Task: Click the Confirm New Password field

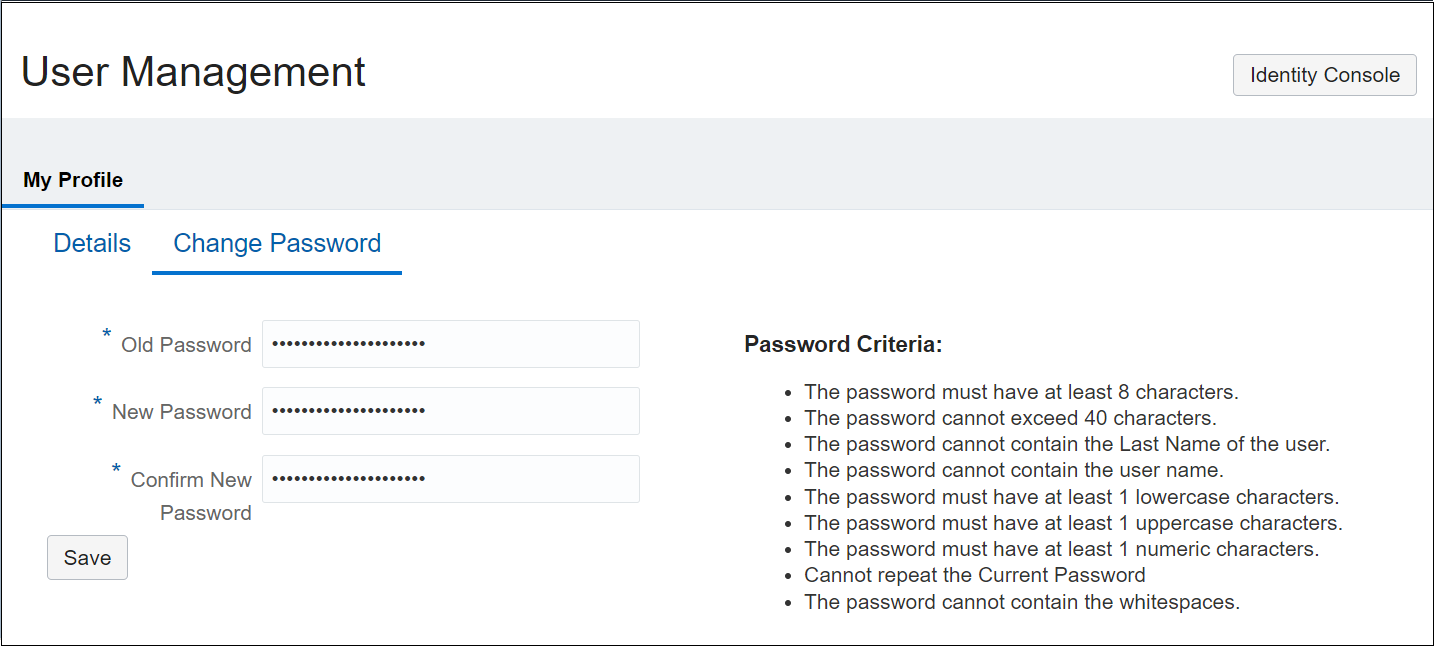Action: coord(450,478)
